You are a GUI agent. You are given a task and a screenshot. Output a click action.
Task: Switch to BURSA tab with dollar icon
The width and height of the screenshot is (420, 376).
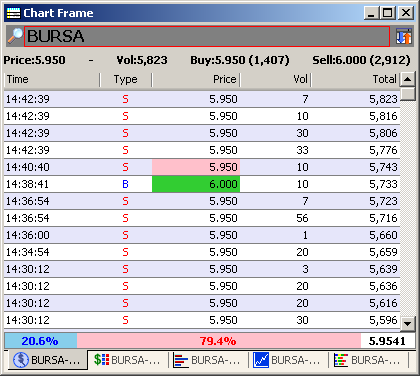tap(127, 360)
